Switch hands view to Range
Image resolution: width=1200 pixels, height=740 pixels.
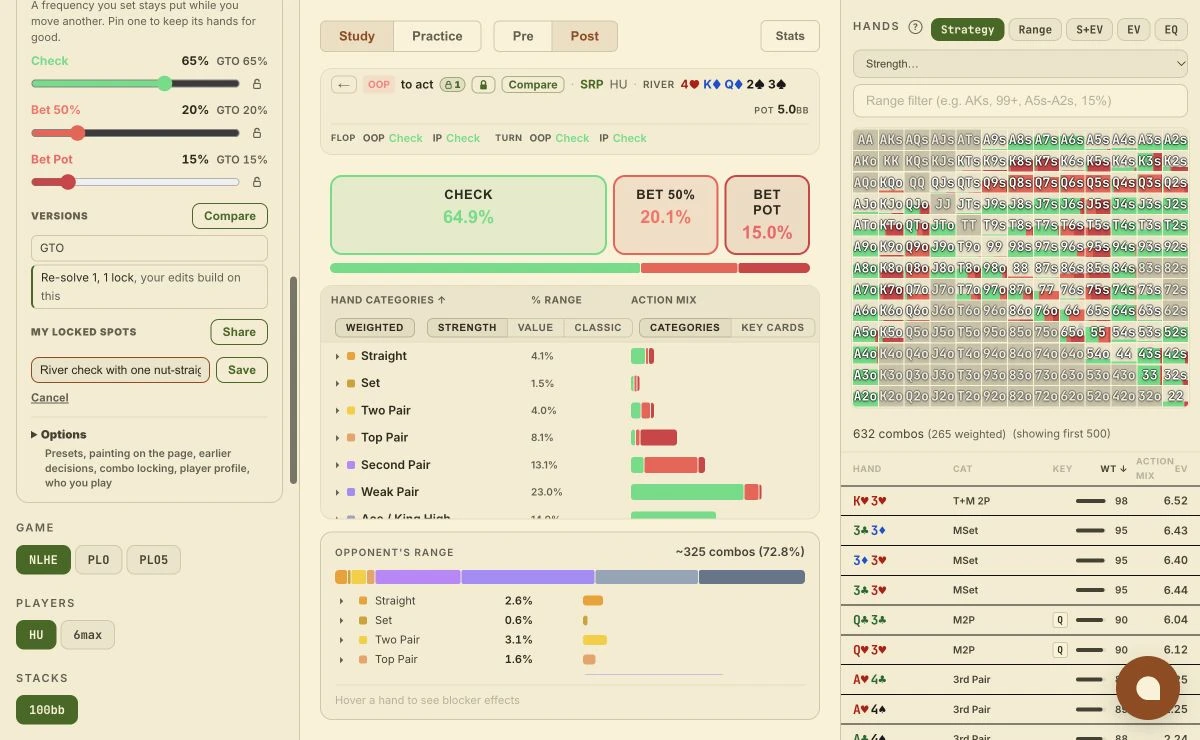[1035, 29]
